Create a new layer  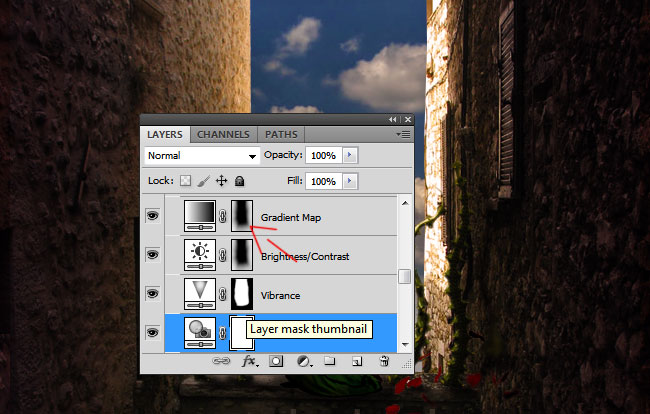tap(357, 361)
